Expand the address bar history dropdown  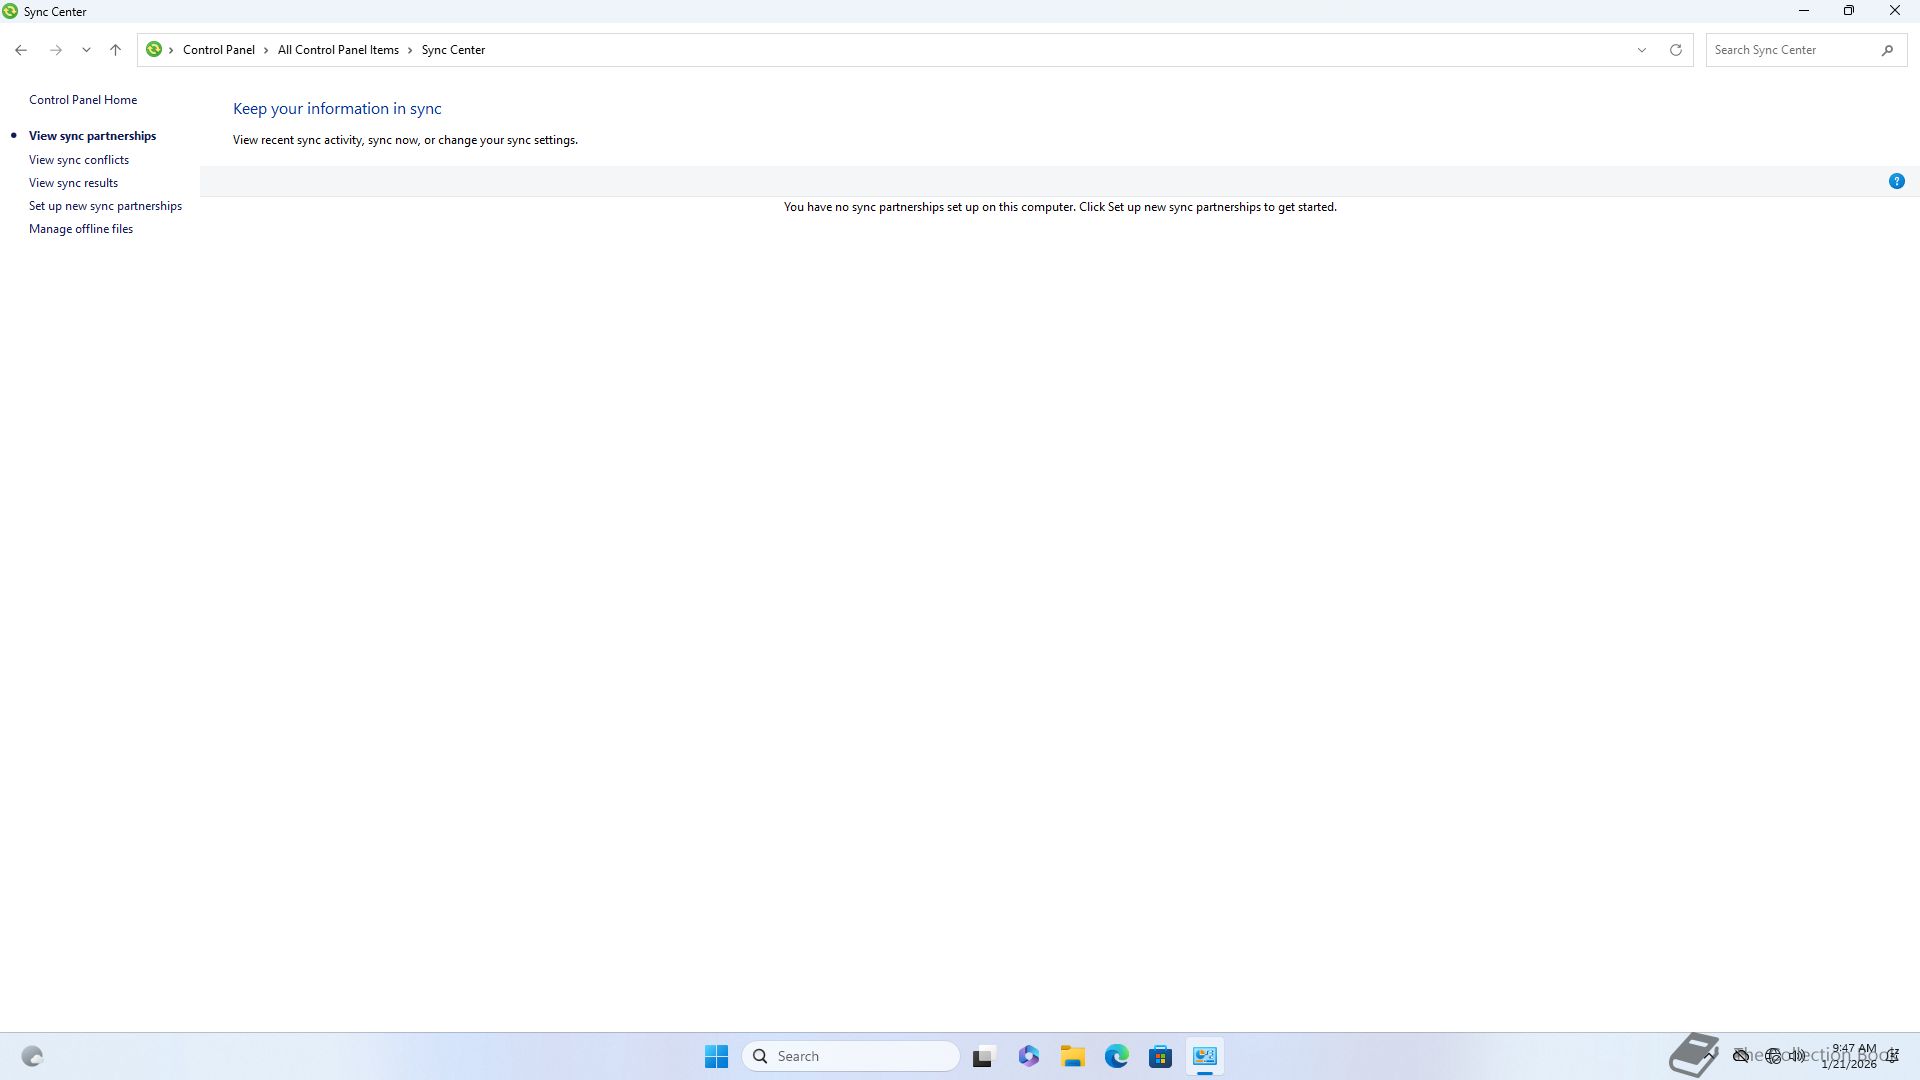1641,50
